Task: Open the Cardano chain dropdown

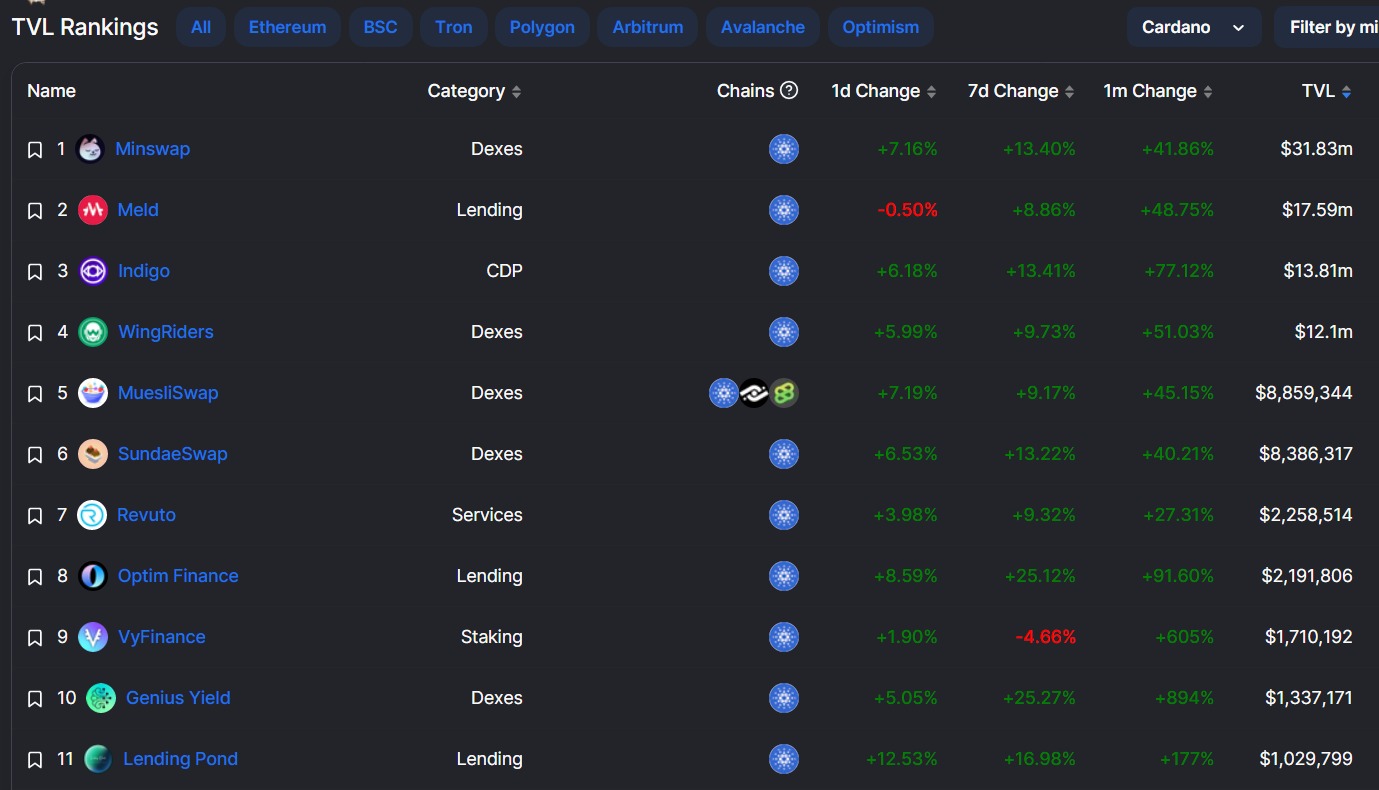Action: 1194,27
